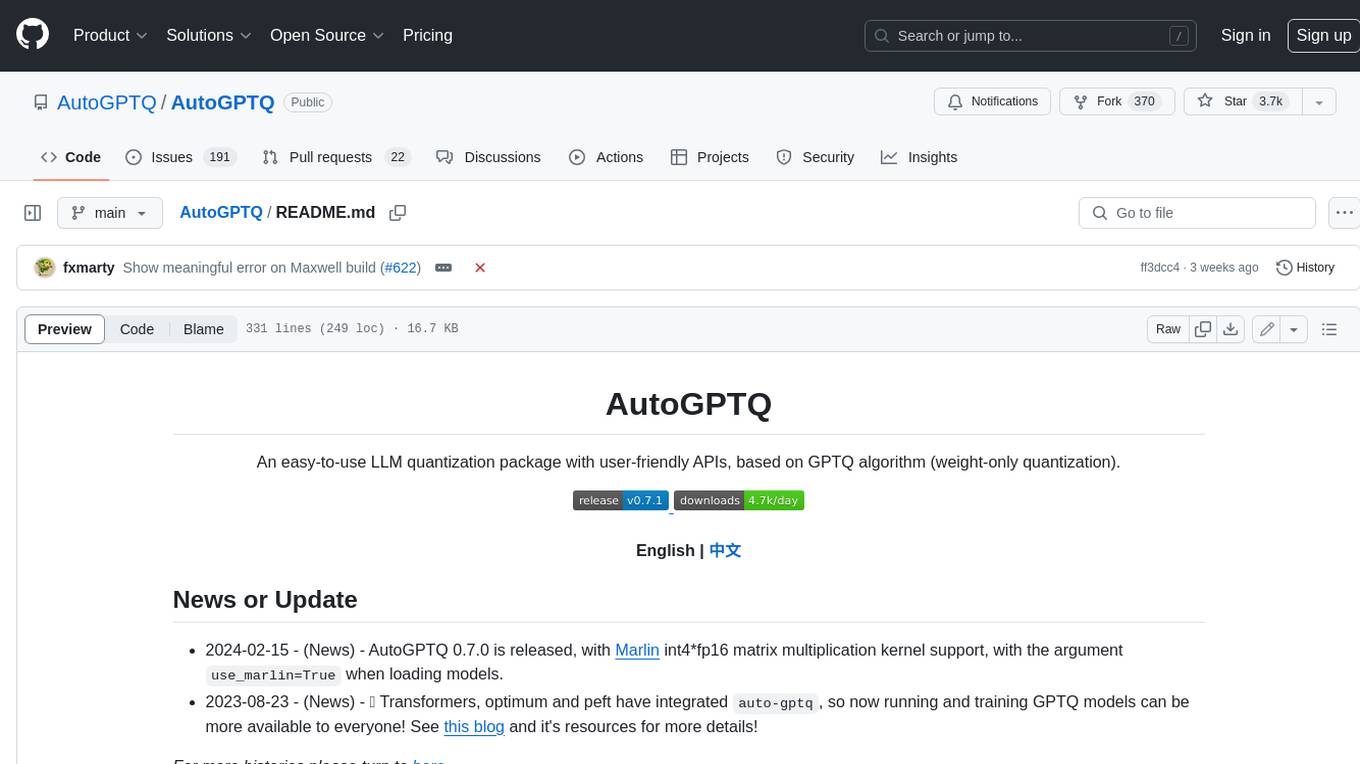Click the downloads 4.7k/day badge
The image size is (1360, 764).
coord(739,500)
